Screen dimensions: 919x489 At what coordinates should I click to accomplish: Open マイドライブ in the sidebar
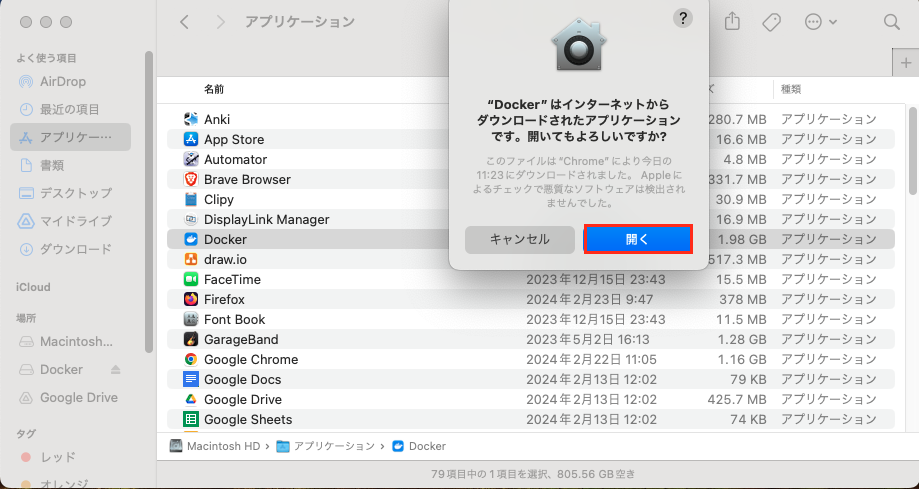tap(70, 221)
